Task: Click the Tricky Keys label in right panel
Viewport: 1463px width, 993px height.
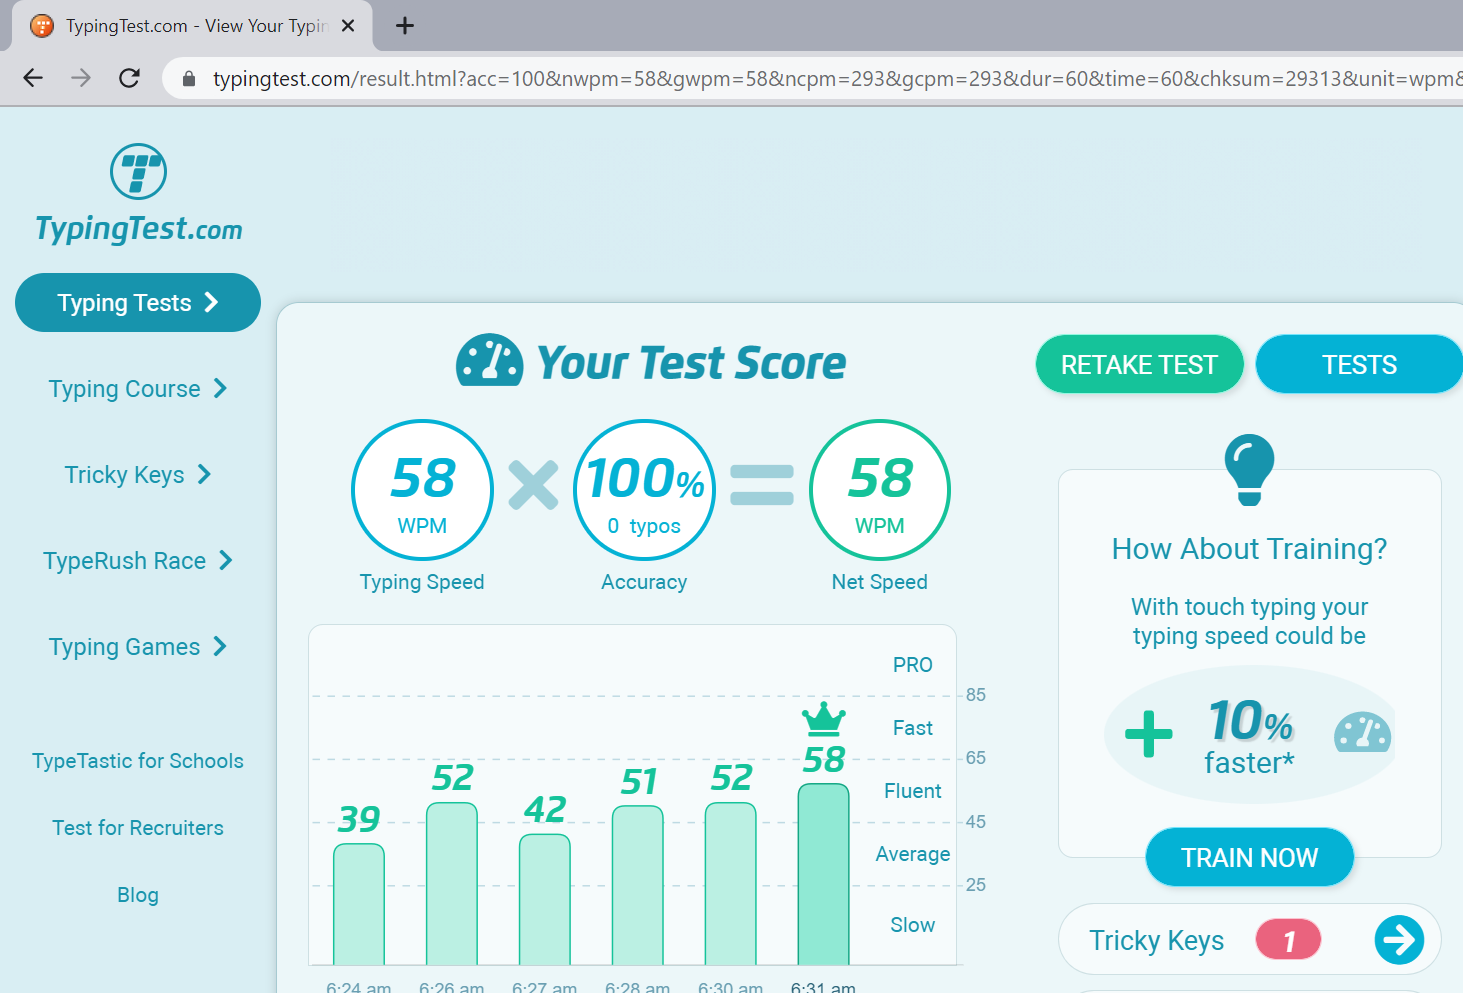Action: tap(1157, 941)
